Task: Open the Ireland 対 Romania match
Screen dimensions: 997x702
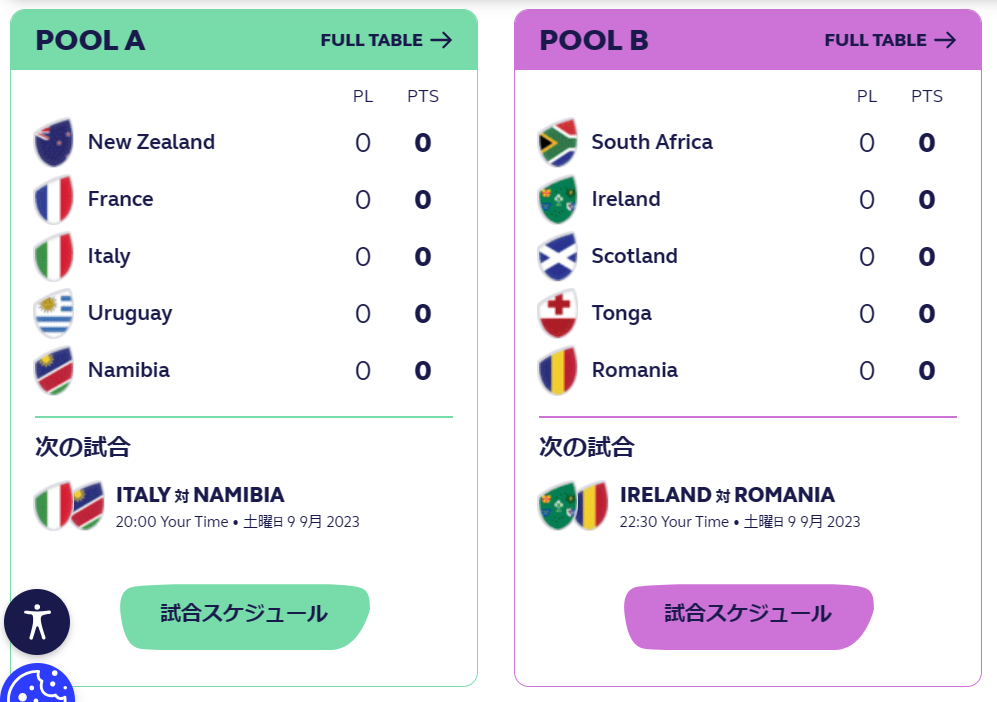Action: tap(727, 495)
